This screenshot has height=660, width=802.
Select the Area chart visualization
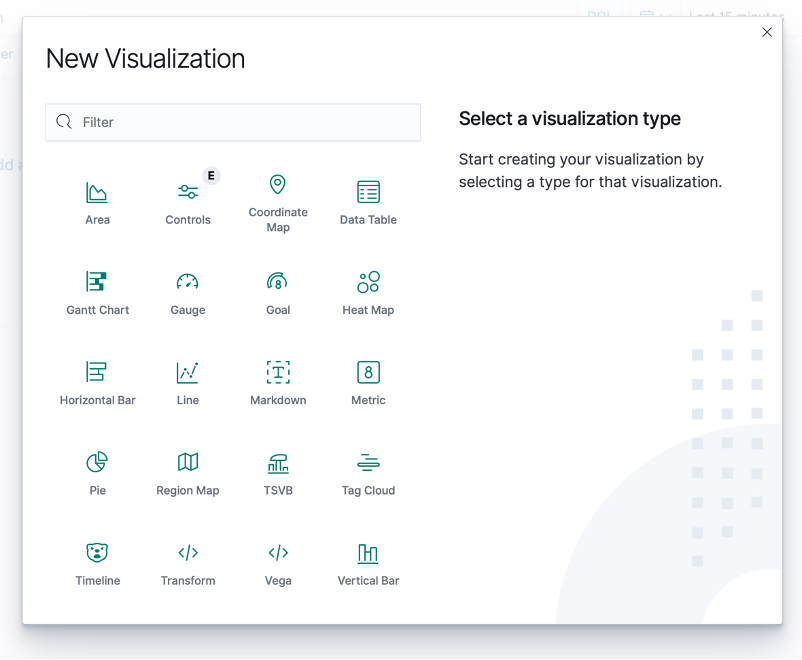[x=97, y=203]
